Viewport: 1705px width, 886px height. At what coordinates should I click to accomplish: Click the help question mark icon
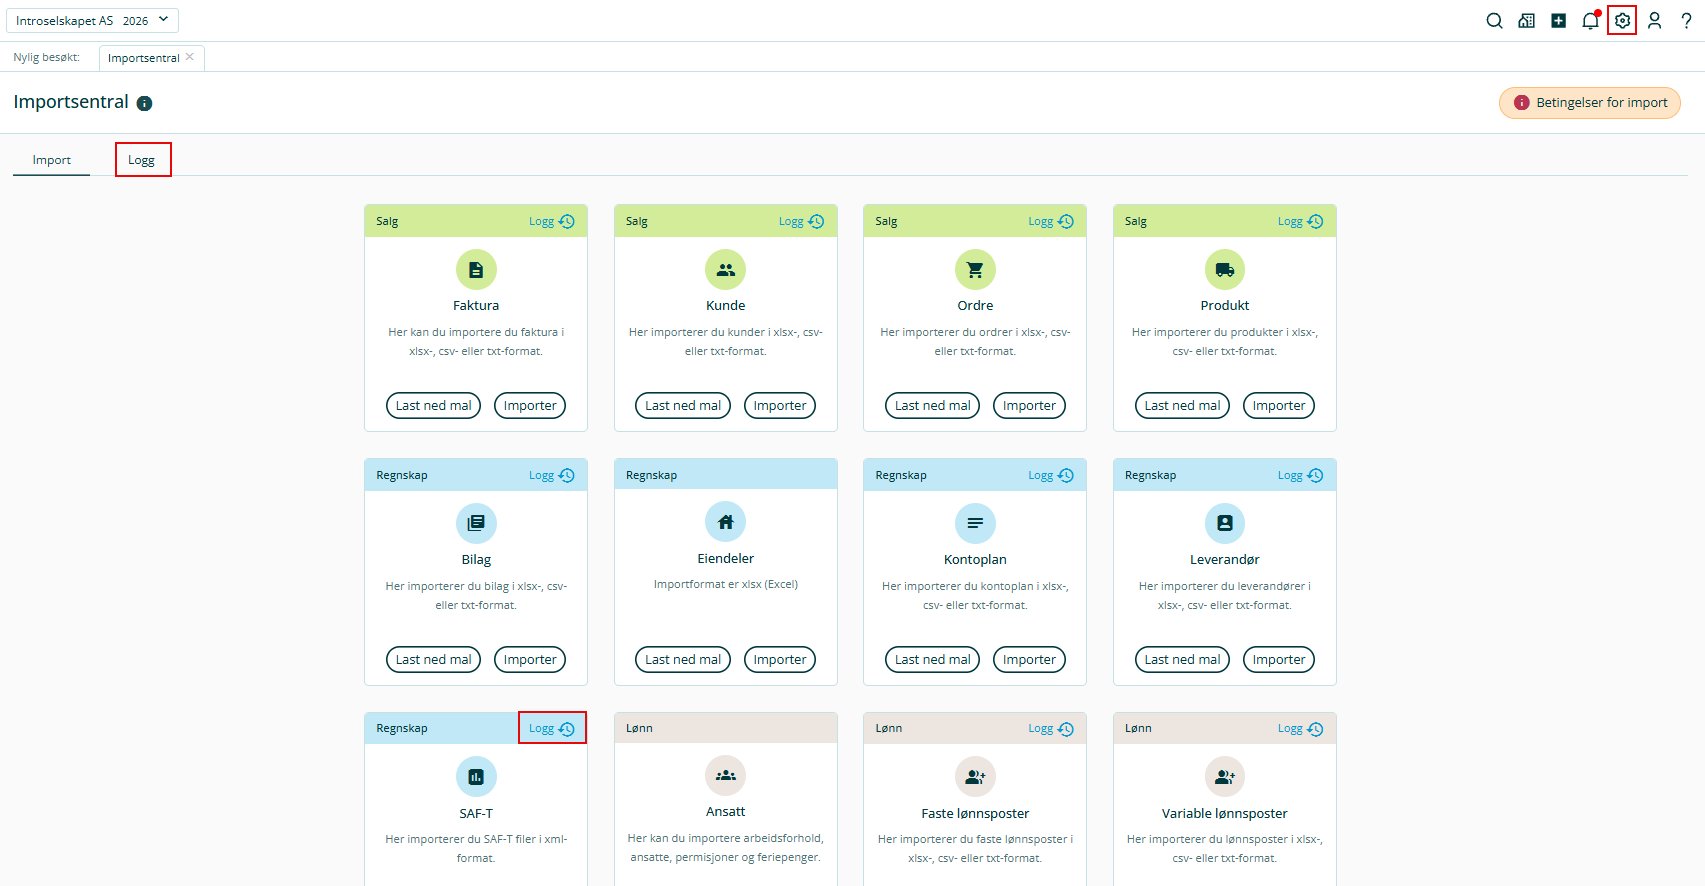[x=1686, y=21]
